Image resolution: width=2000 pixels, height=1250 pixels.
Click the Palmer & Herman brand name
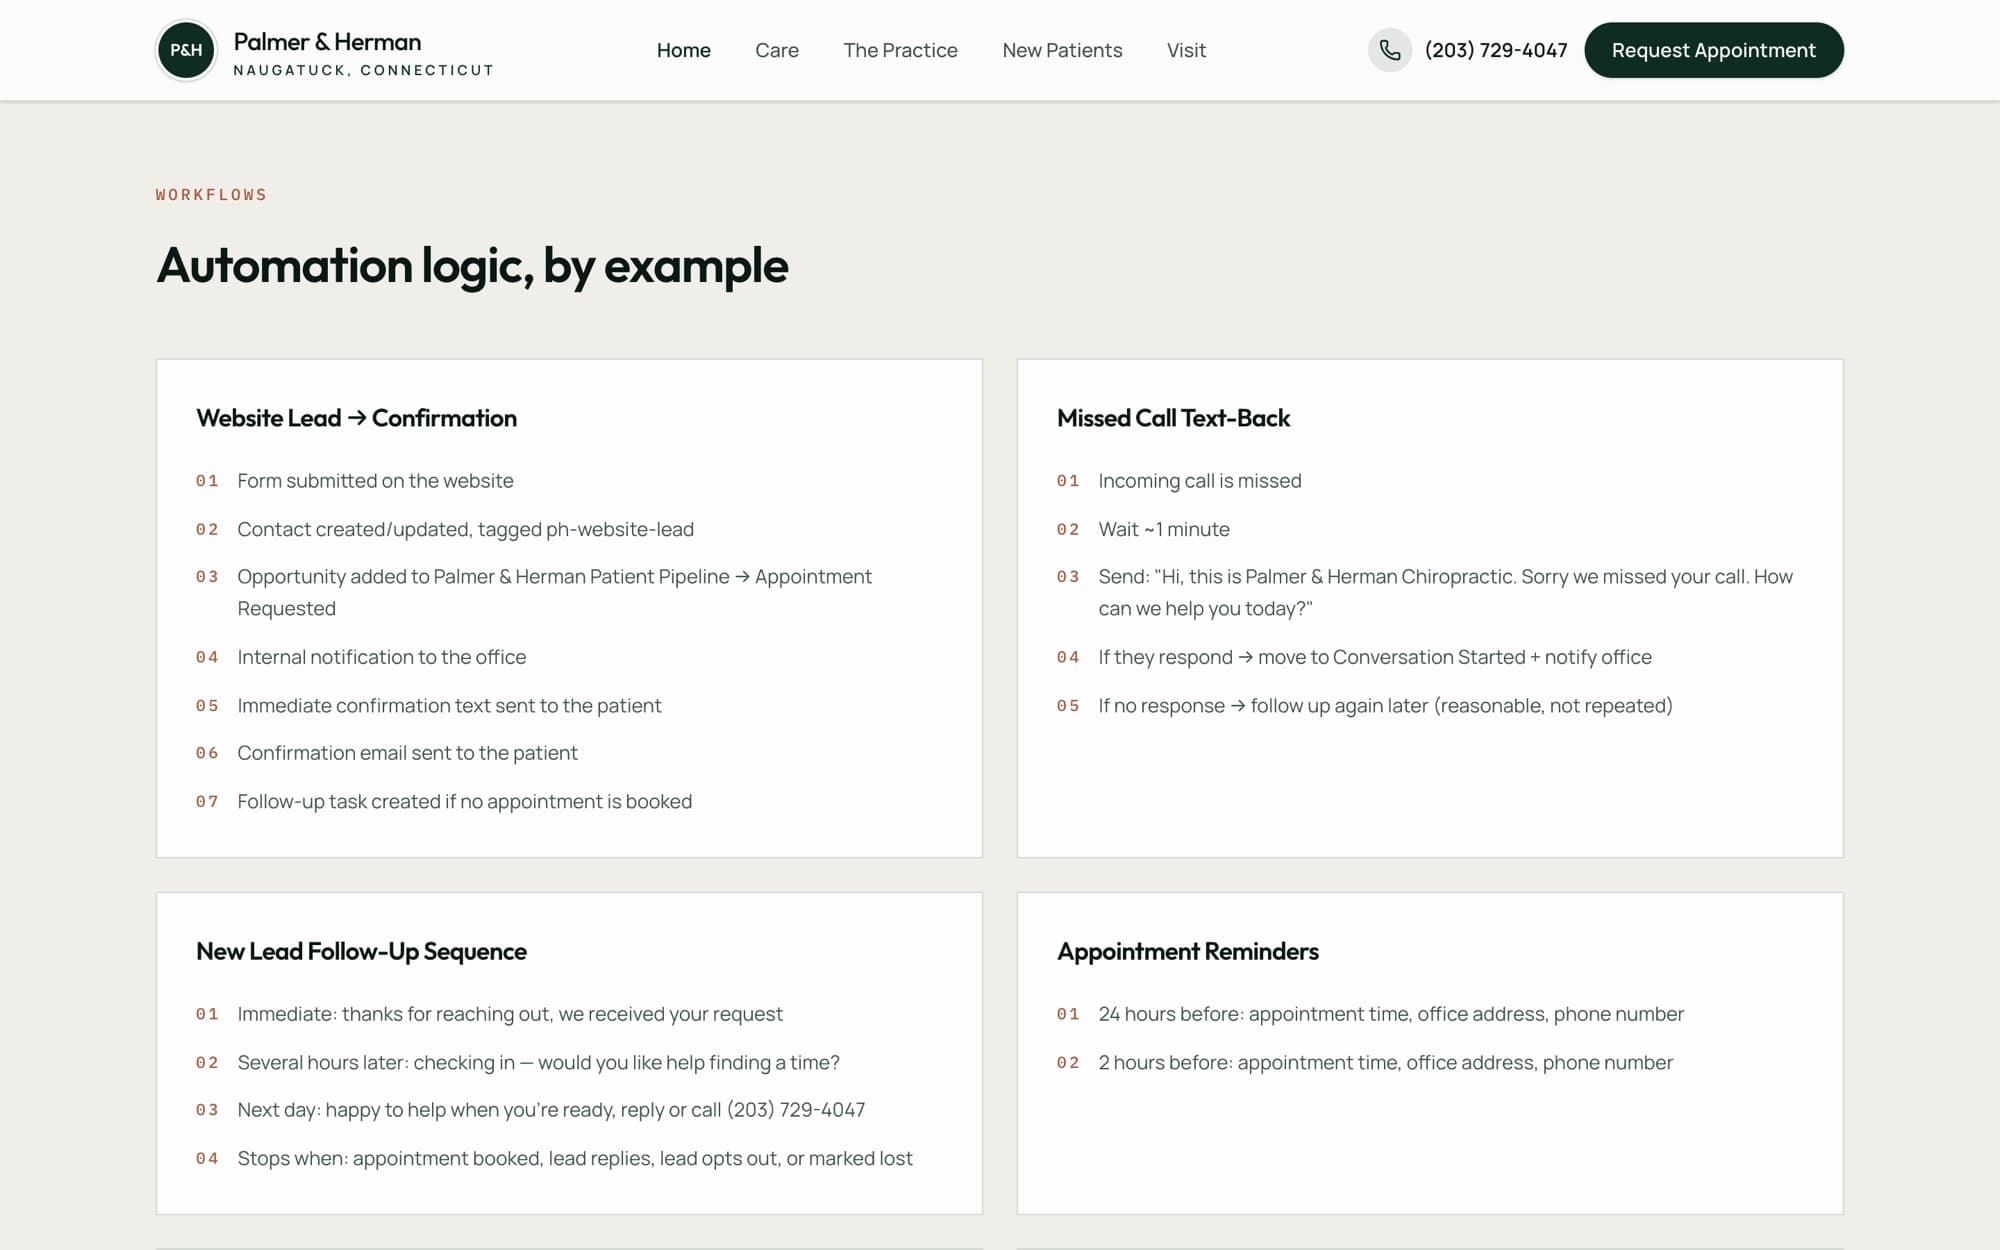[327, 42]
